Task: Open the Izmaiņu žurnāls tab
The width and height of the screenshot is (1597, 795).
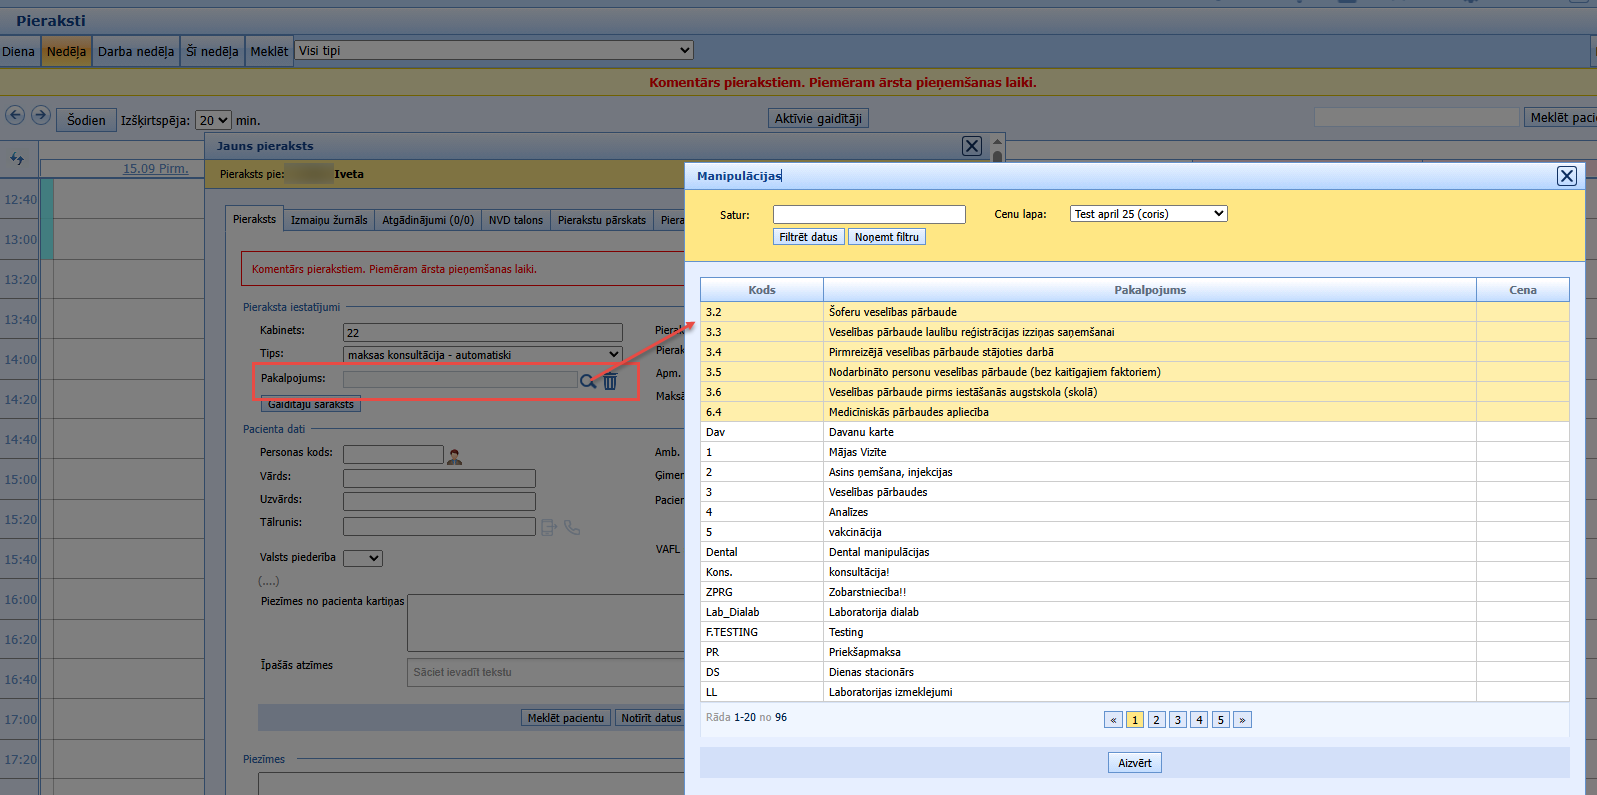Action: tap(329, 220)
